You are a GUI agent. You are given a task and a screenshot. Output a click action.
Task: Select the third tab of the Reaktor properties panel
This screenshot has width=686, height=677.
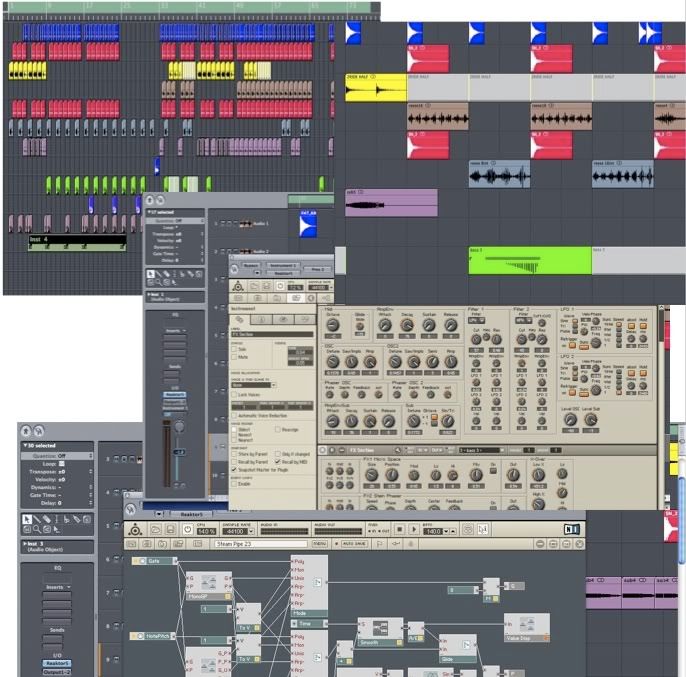point(283,319)
